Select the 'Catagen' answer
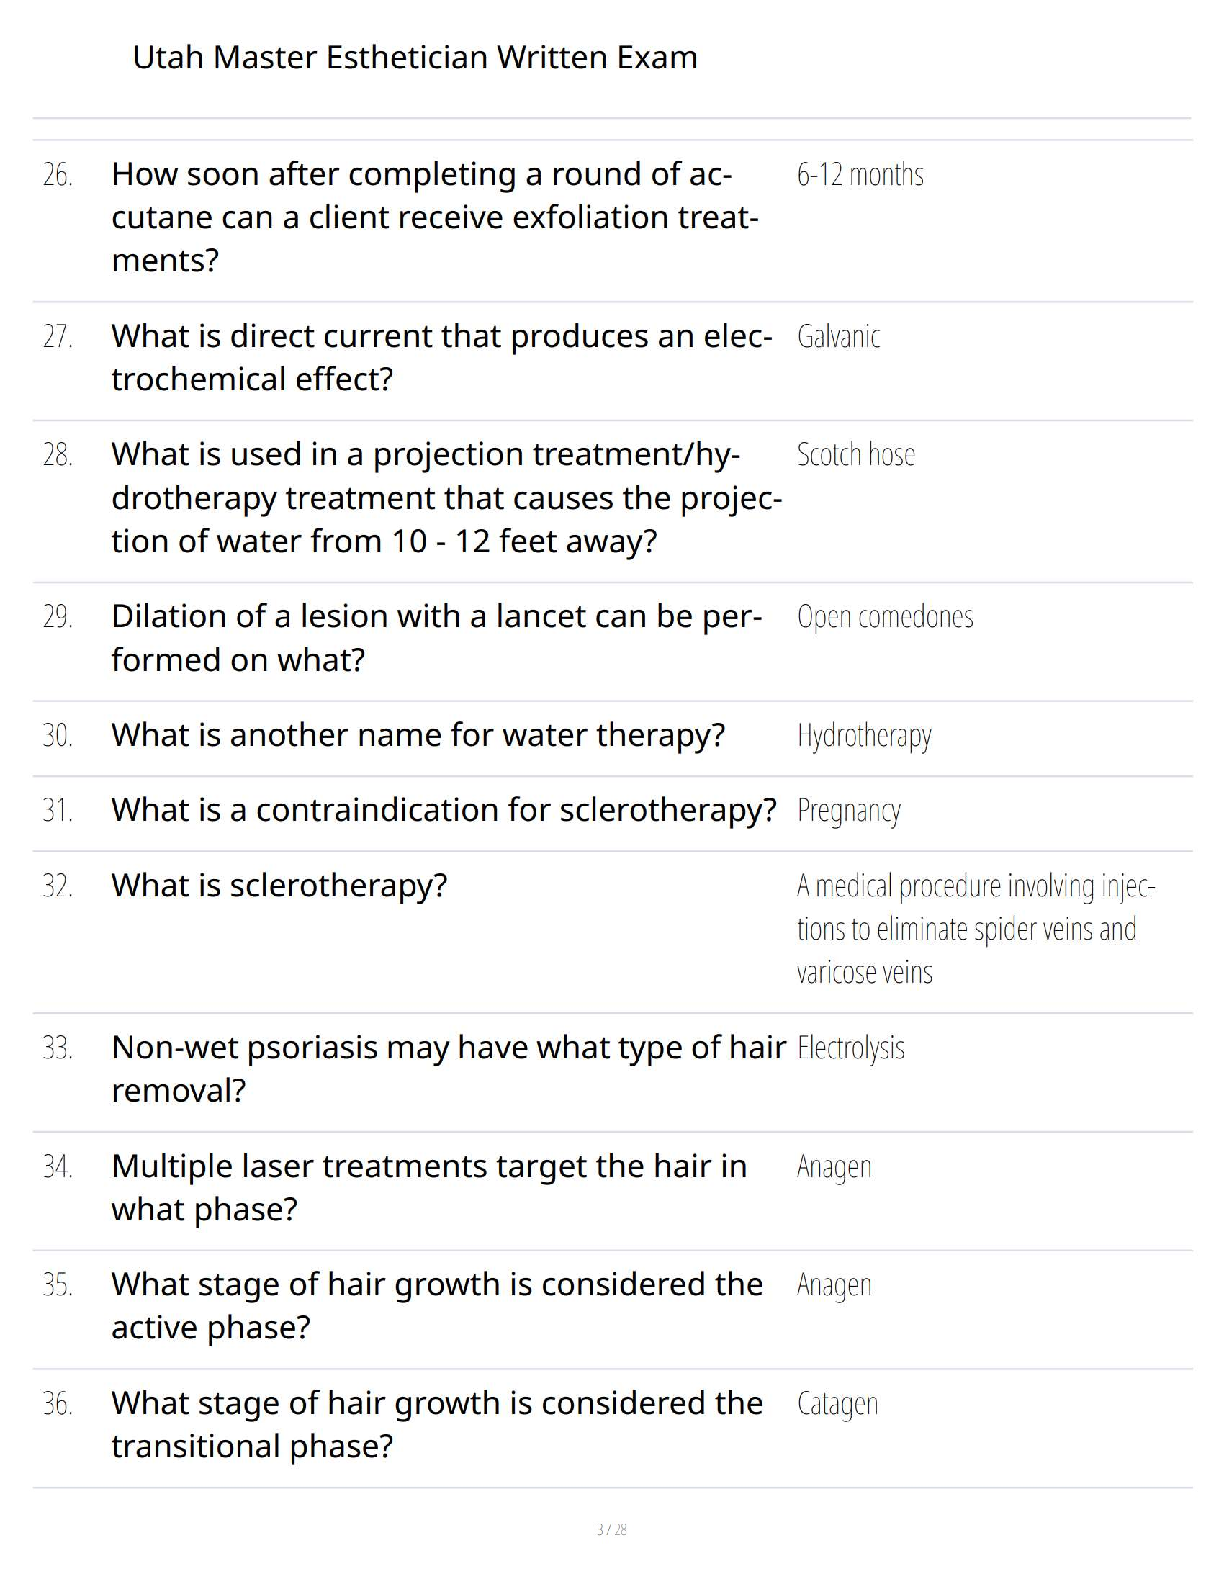The image size is (1224, 1584). click(x=837, y=1404)
